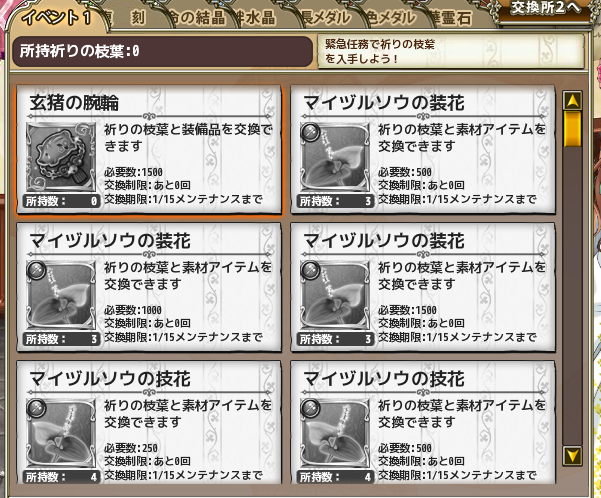Image resolution: width=601 pixels, height=498 pixels.
Task: Click the empty scrollbar track below the thumb
Action: (573, 295)
